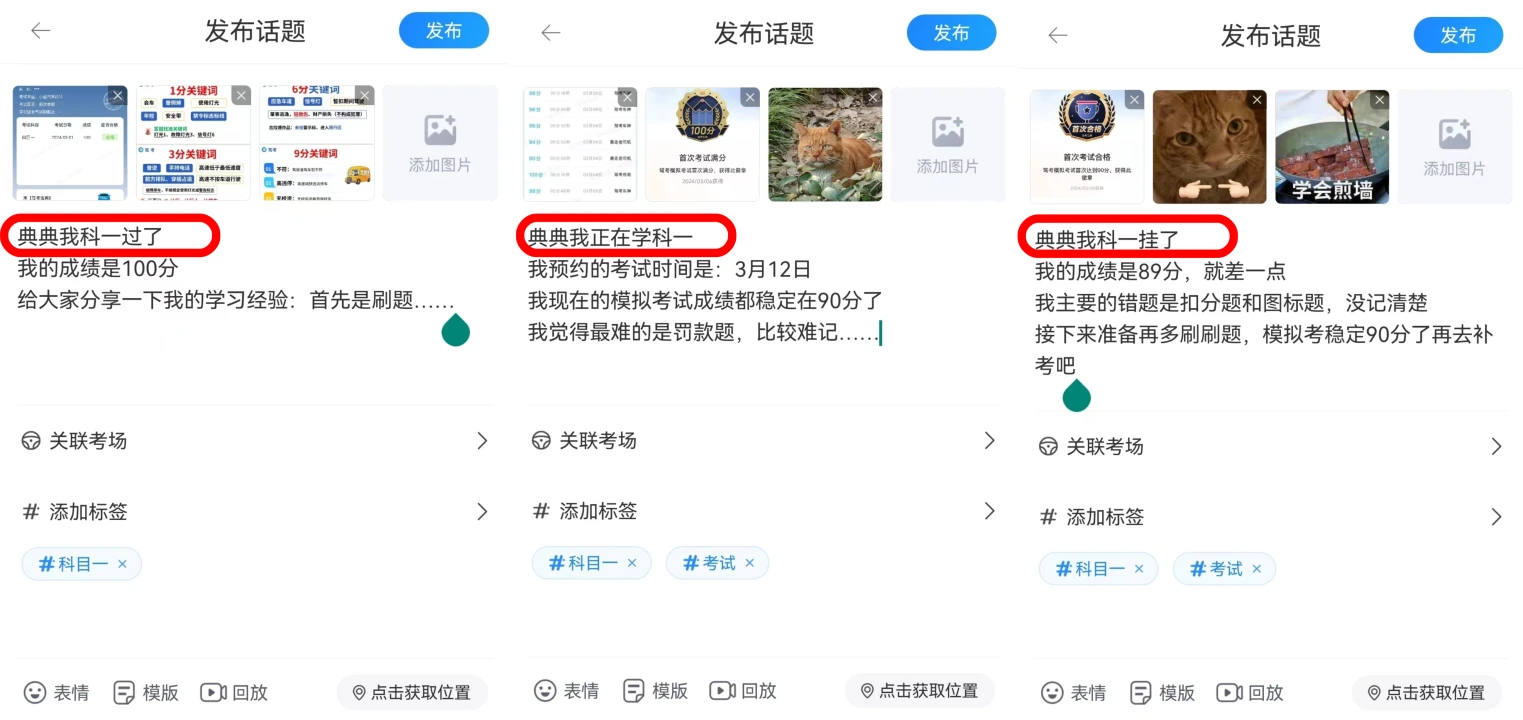Remove the #科目一 tag in left screen
This screenshot has width=1523, height=720.
122,564
